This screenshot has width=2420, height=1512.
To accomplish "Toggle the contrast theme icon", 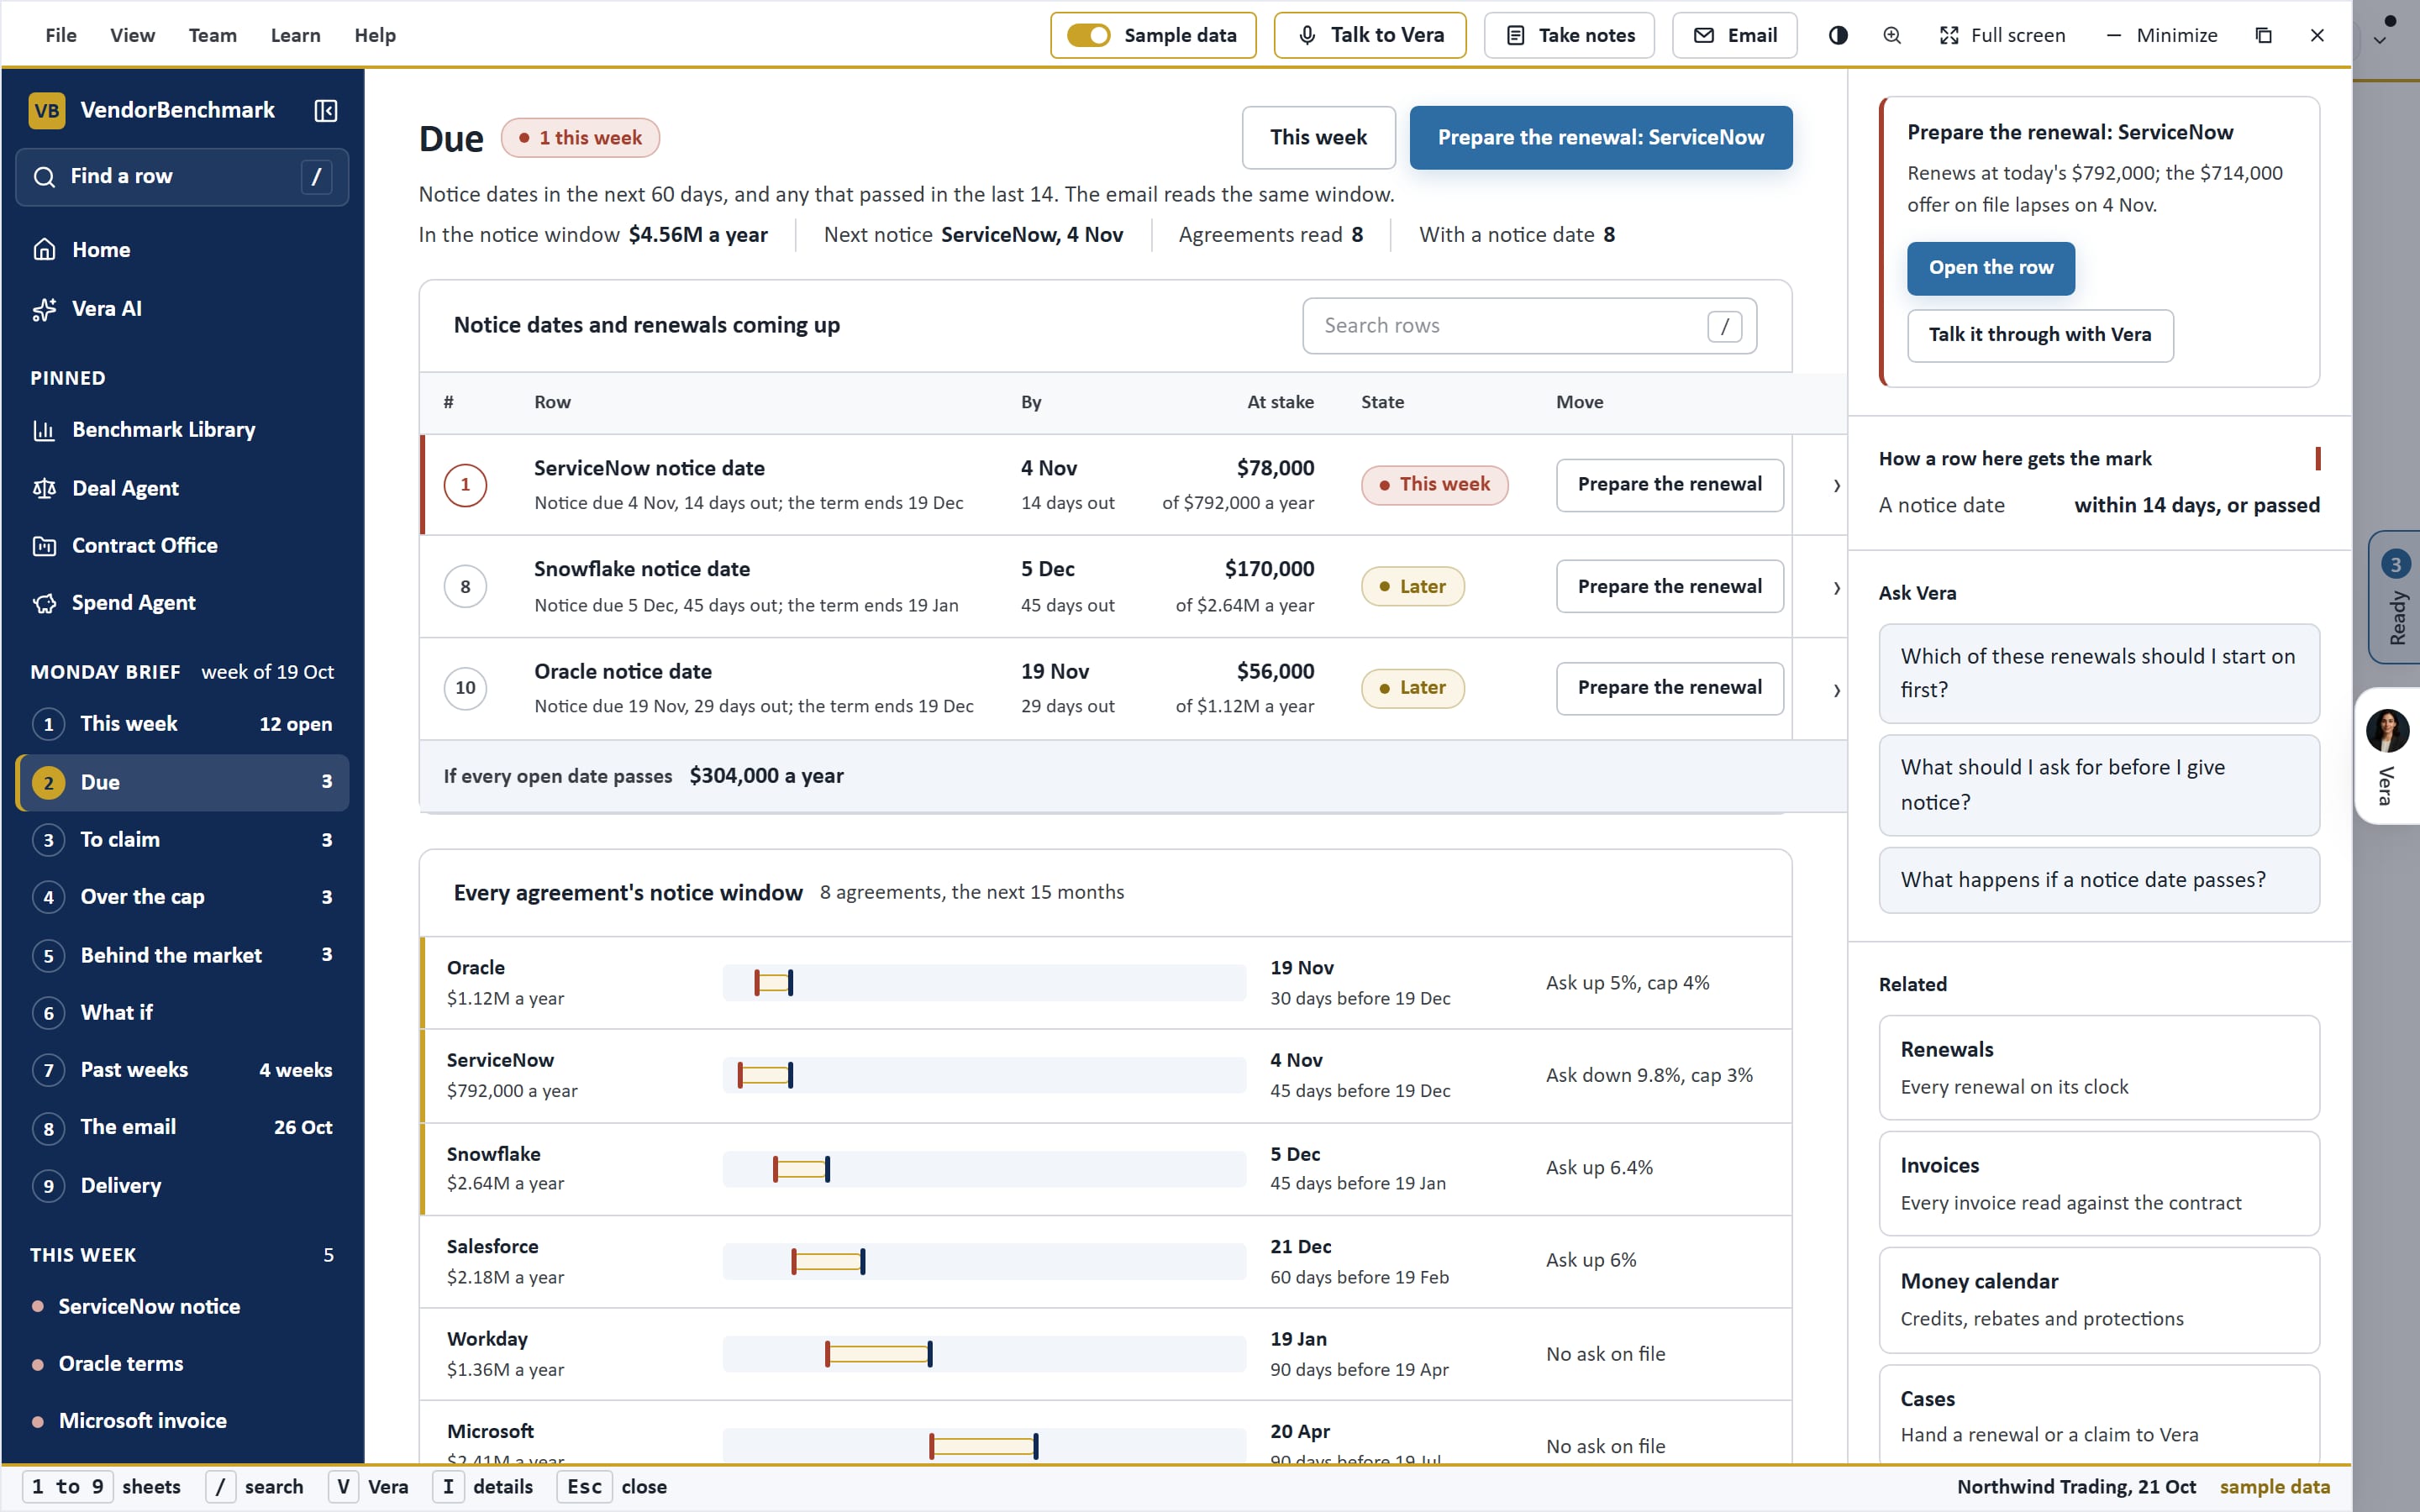I will pos(1838,35).
